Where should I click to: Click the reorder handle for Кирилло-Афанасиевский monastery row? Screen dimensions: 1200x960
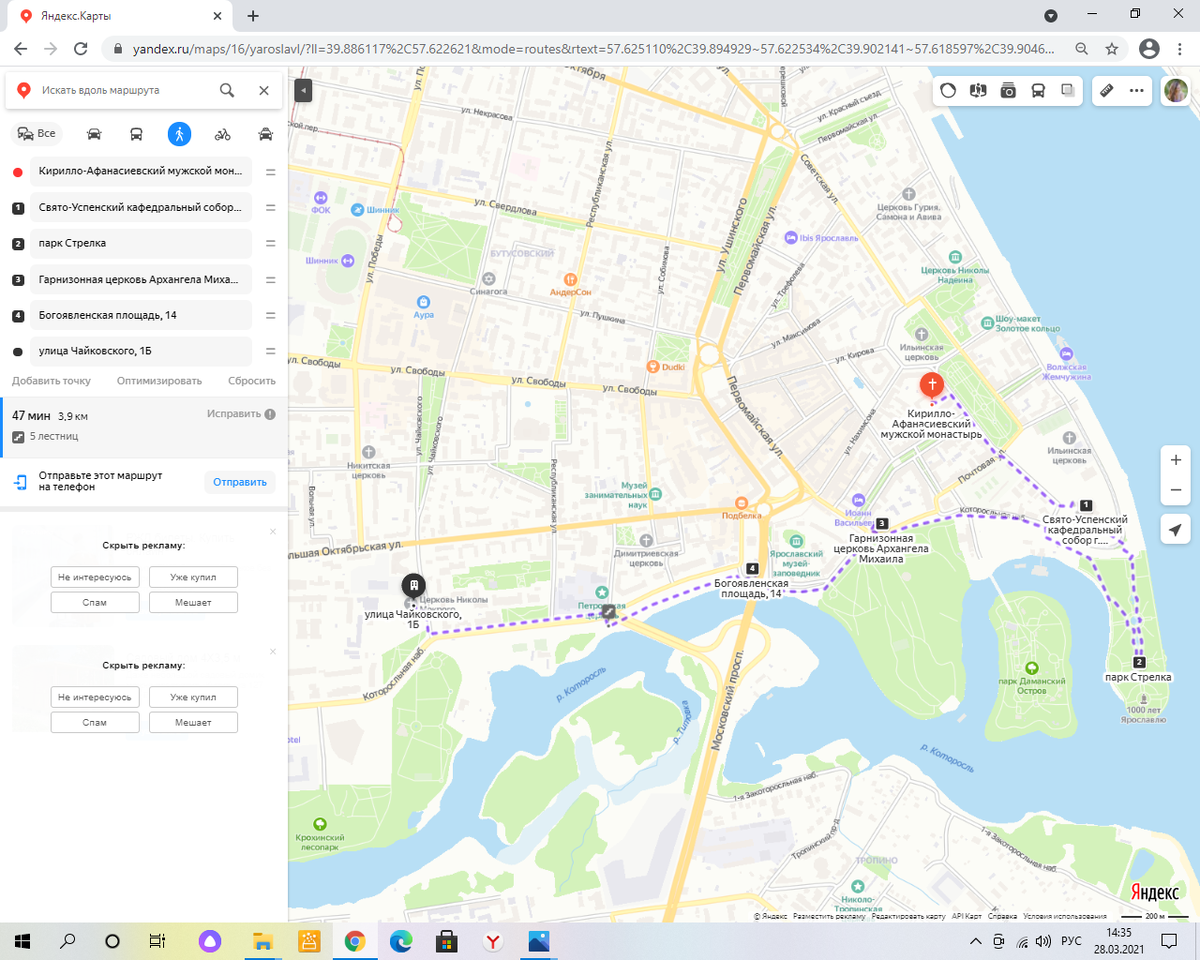pyautogui.click(x=270, y=171)
